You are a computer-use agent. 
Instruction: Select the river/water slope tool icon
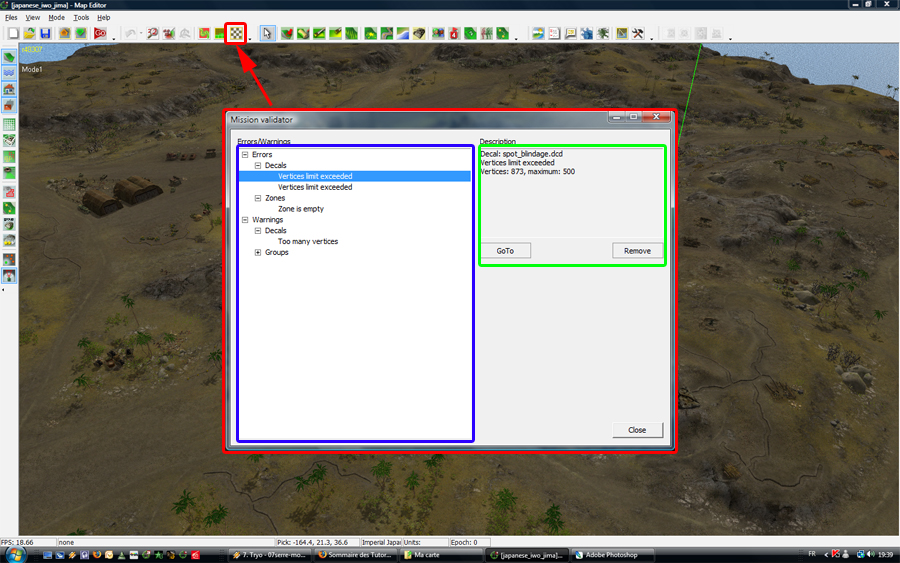(402, 33)
